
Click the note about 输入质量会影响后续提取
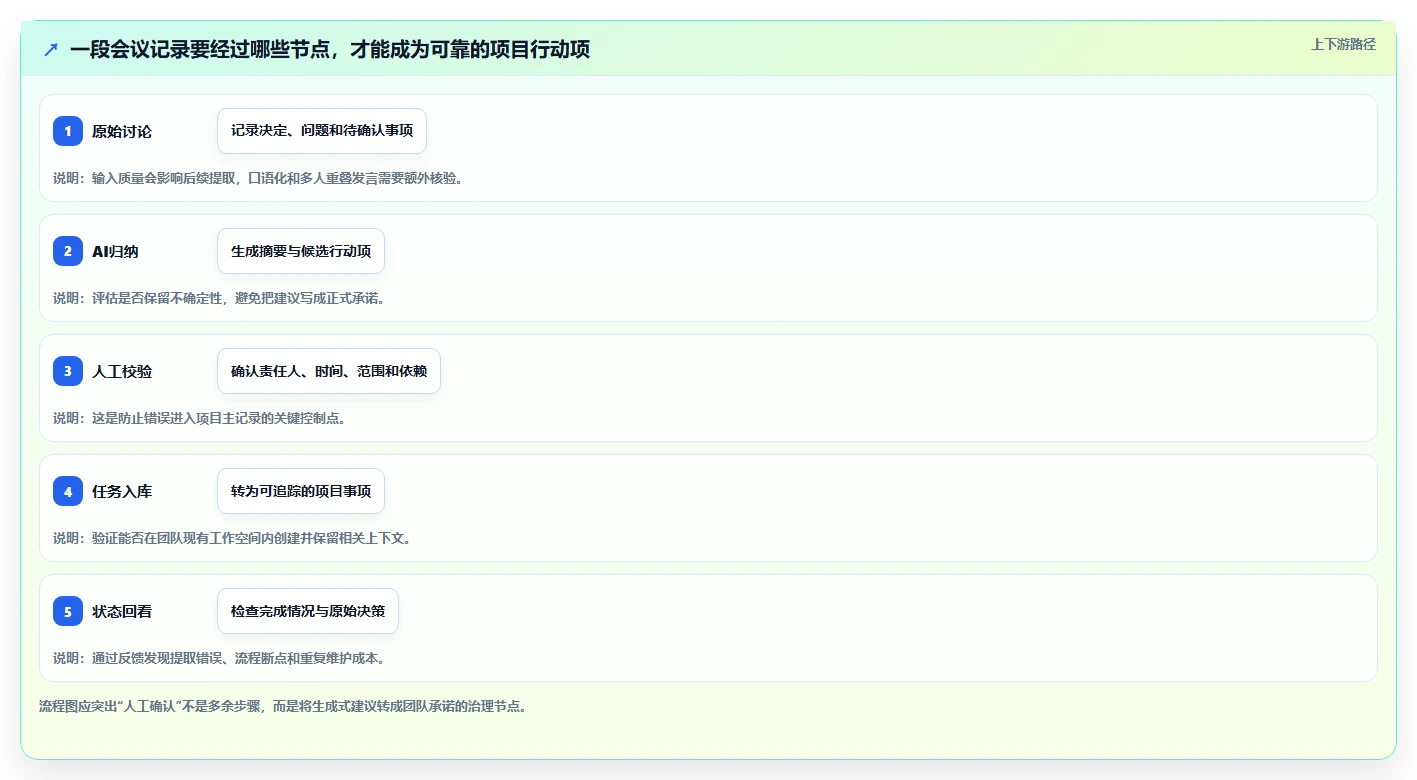point(258,178)
